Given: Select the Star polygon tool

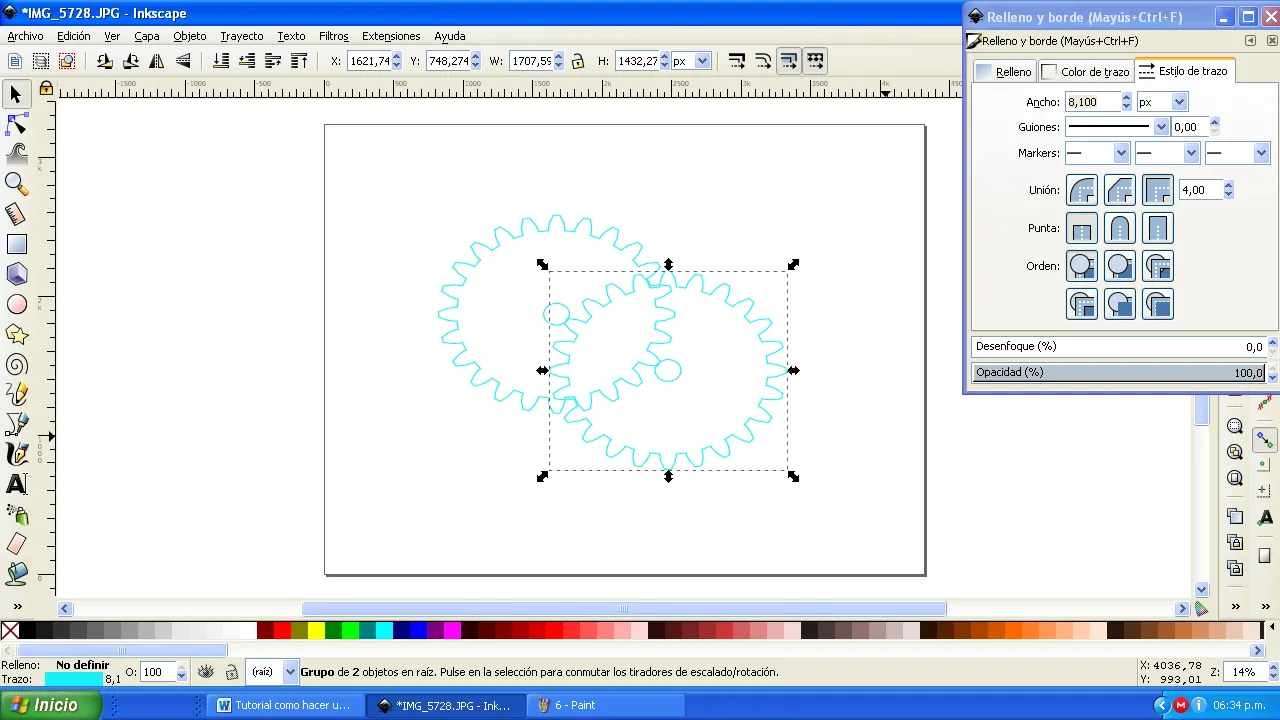Looking at the screenshot, I should [x=16, y=334].
